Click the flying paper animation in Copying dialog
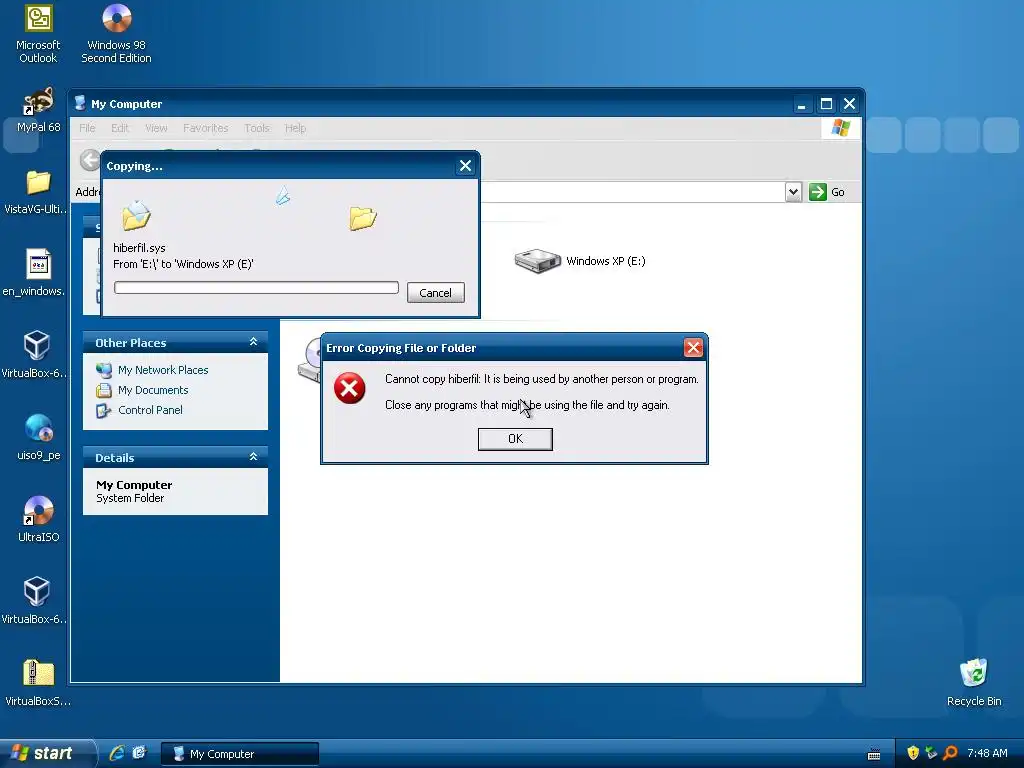The height and width of the screenshot is (768, 1024). click(x=283, y=195)
